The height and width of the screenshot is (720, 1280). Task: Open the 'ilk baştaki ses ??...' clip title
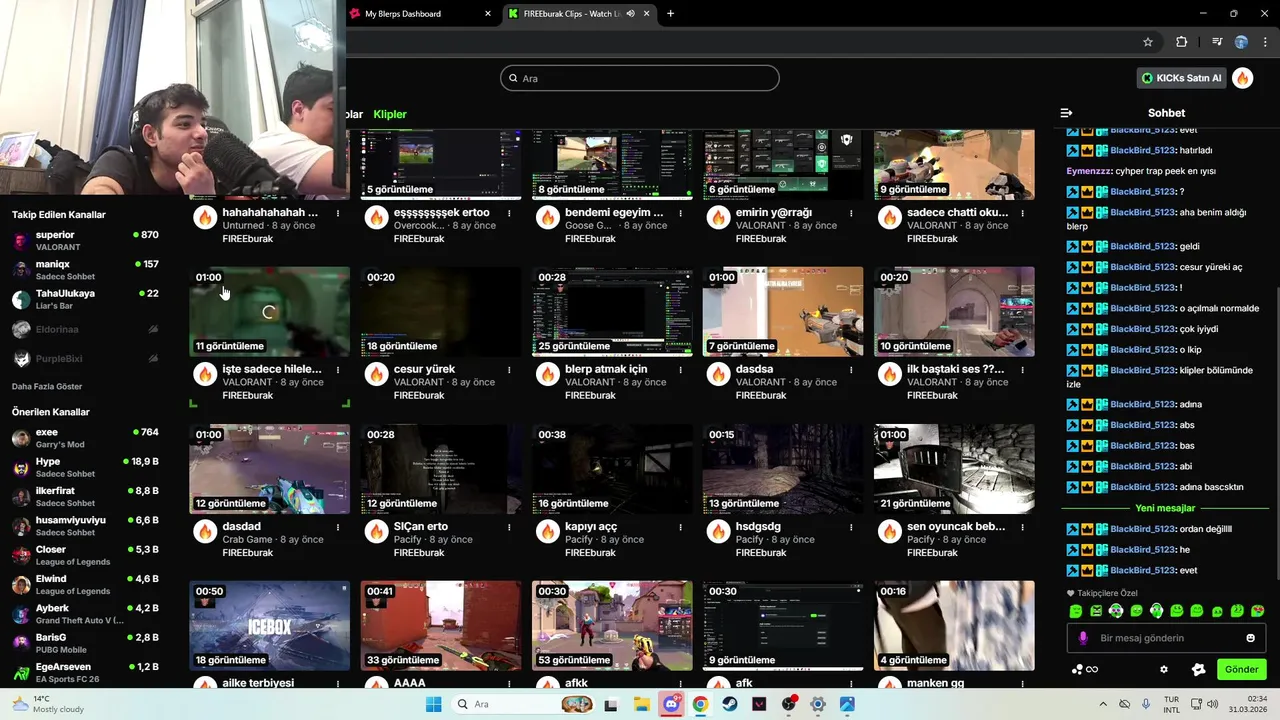point(956,369)
